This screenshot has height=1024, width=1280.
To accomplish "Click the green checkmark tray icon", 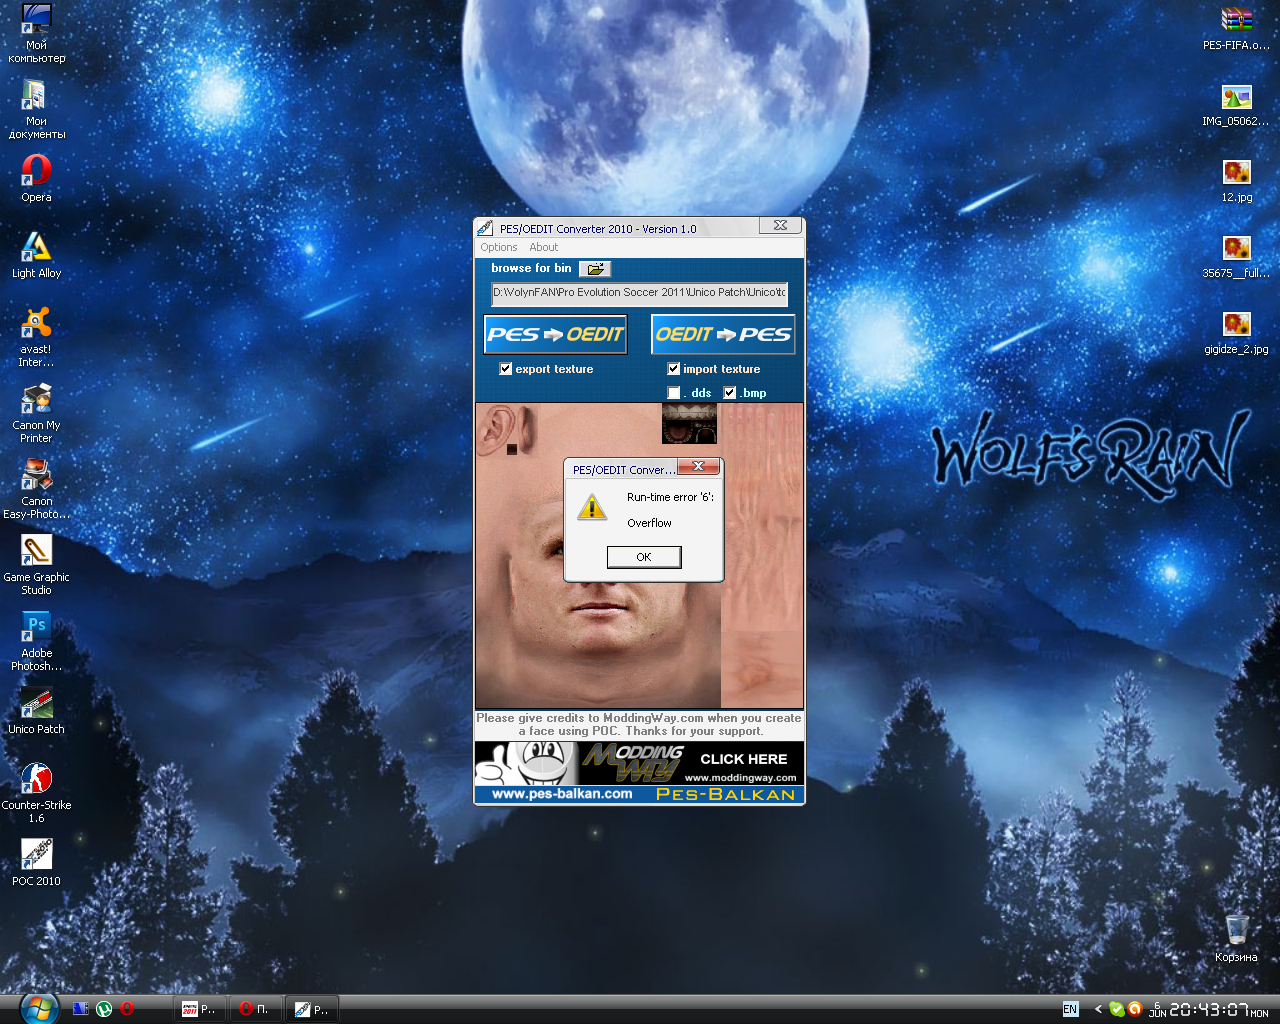I will pos(1117,1009).
